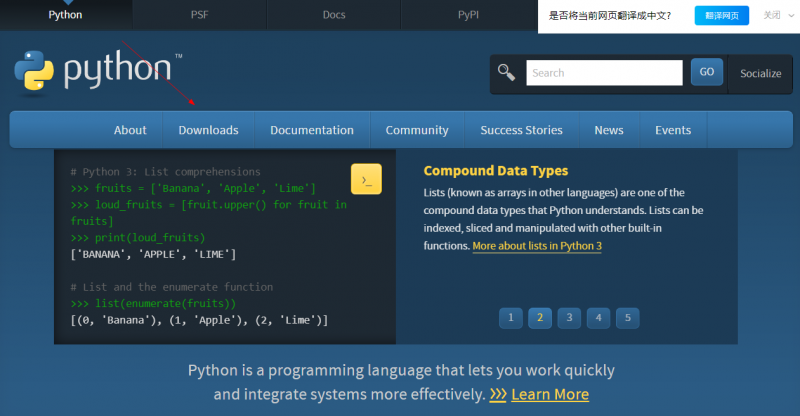Jump to slide 5 in the pager
The height and width of the screenshot is (416, 800).
[x=628, y=318]
